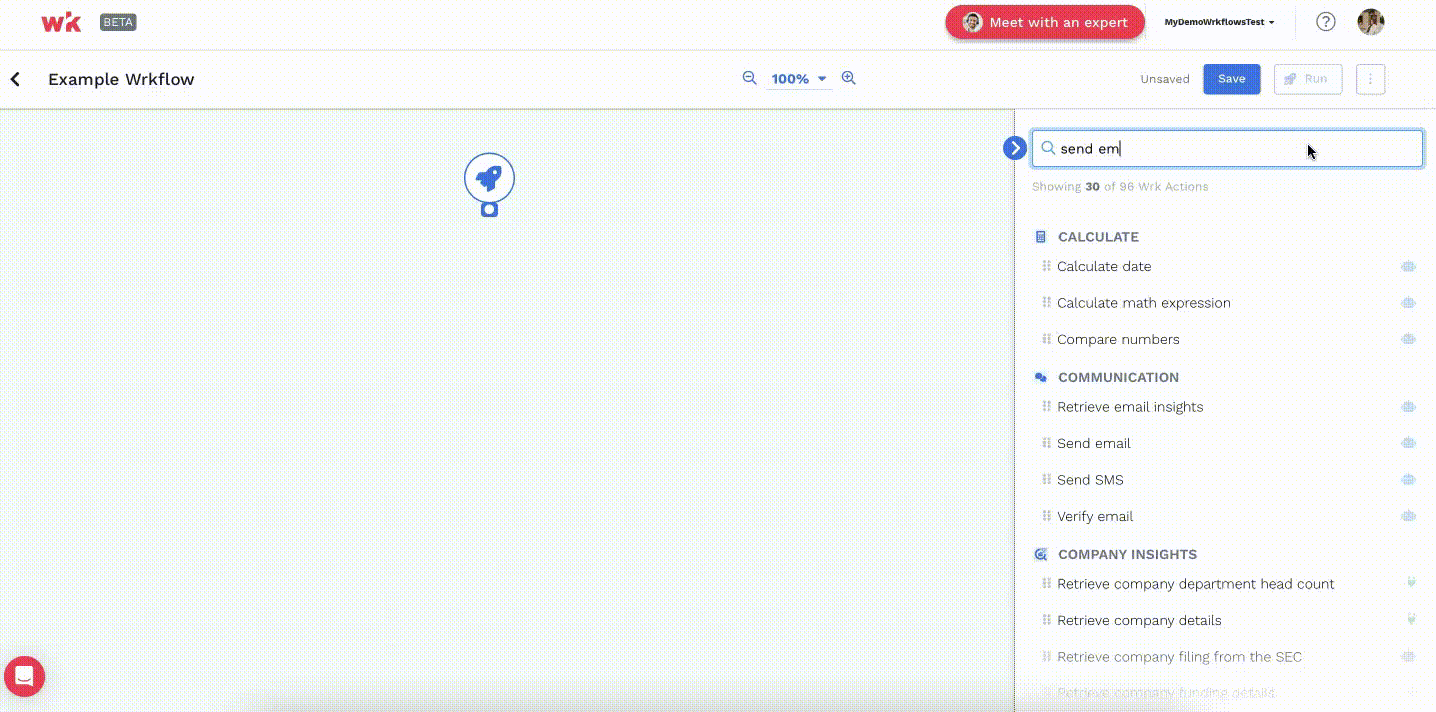This screenshot has width=1436, height=712.
Task: Select the Calculate date action
Action: tap(1104, 266)
